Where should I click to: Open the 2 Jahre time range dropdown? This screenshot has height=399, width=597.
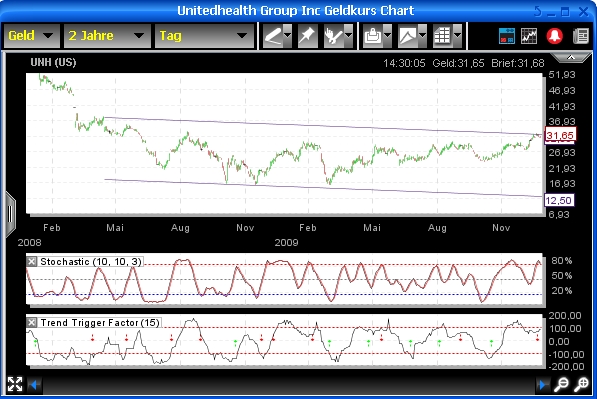click(x=107, y=36)
